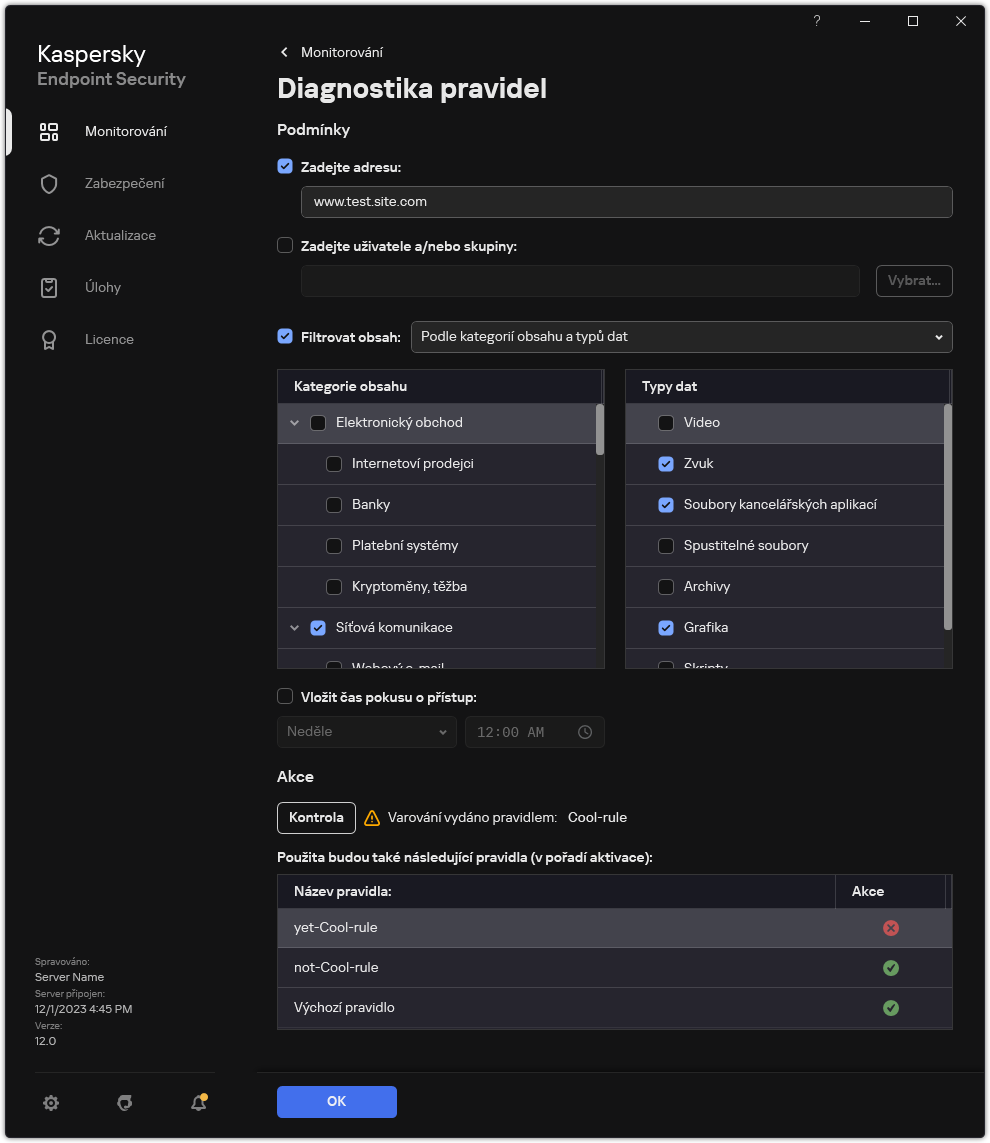The width and height of the screenshot is (990, 1143).
Task: Select the Aktualizace sidebar icon
Action: [49, 235]
